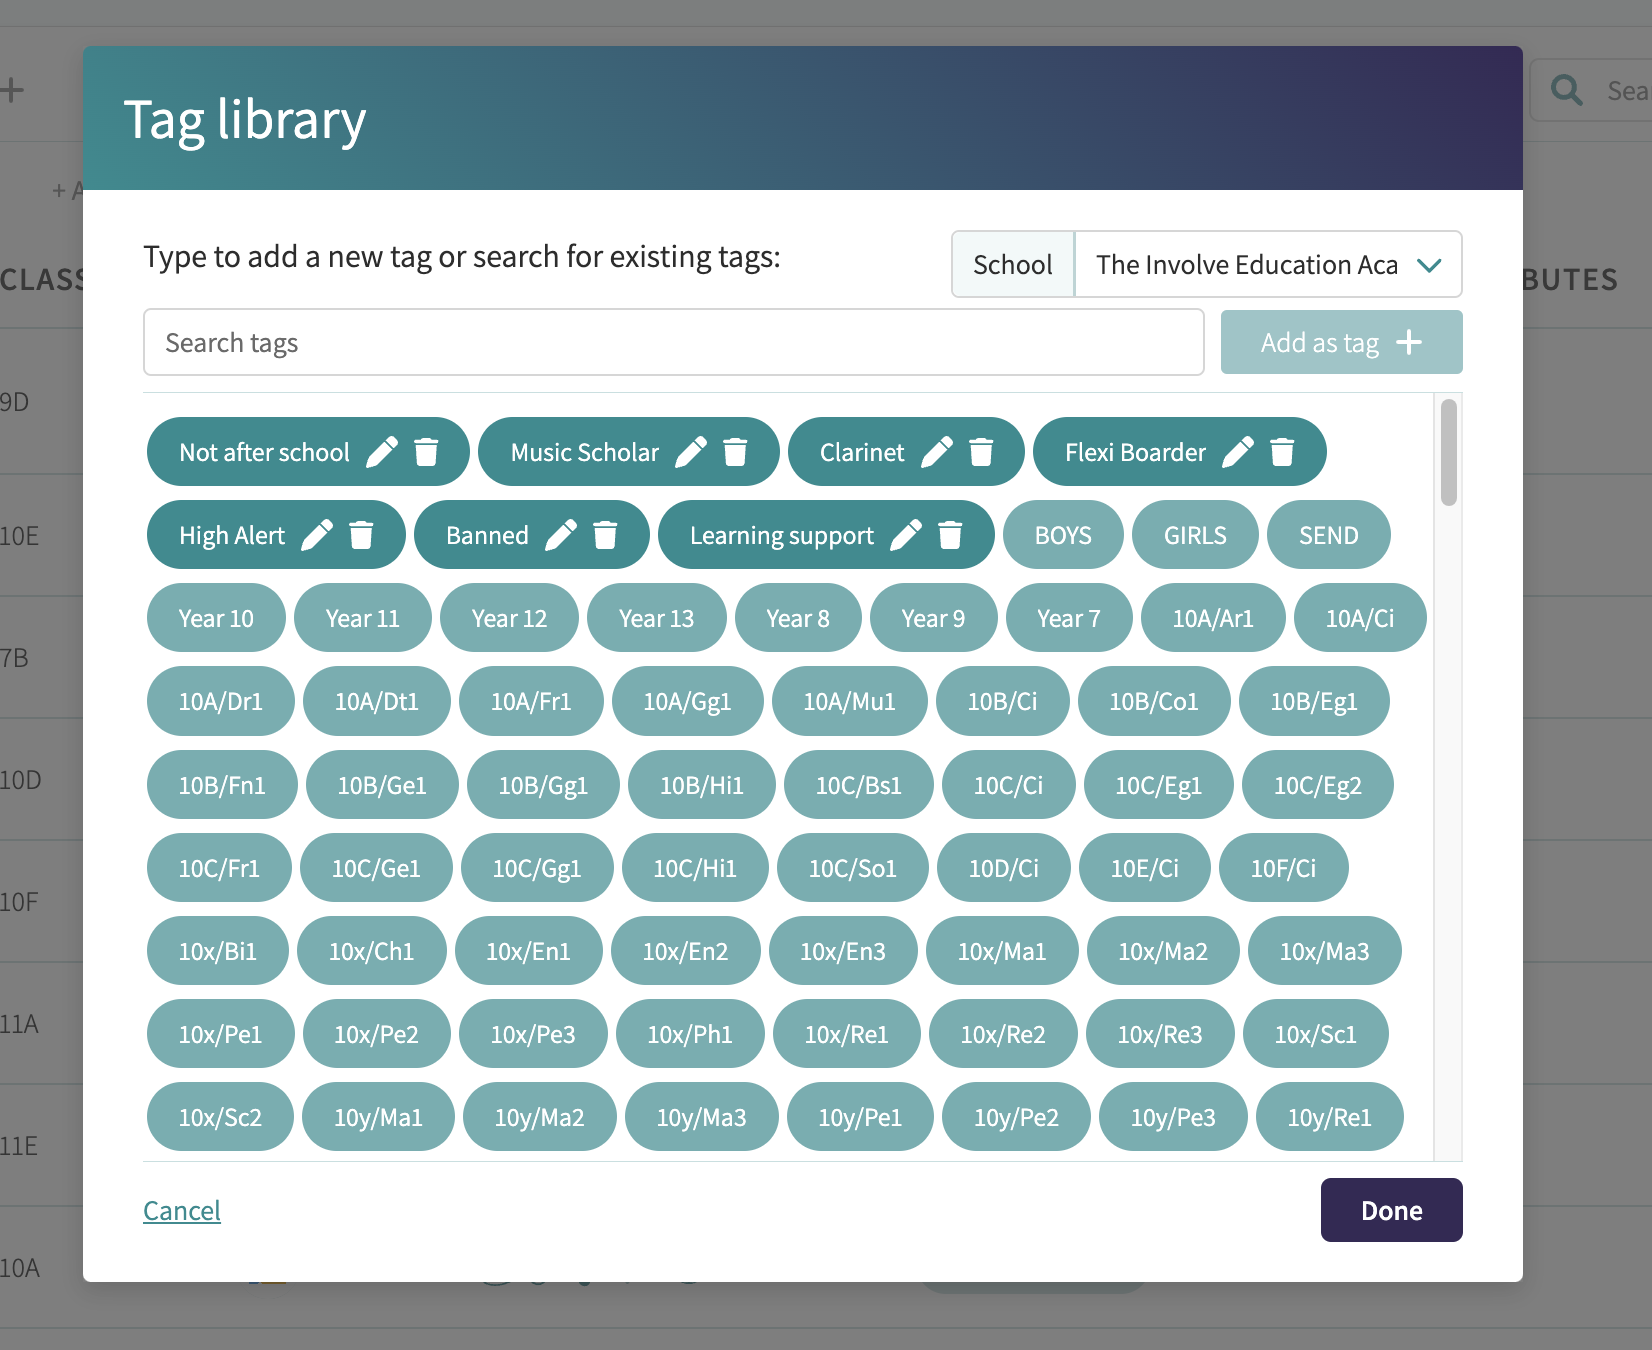Open the school selector dropdown
This screenshot has width=1652, height=1350.
click(x=1430, y=264)
